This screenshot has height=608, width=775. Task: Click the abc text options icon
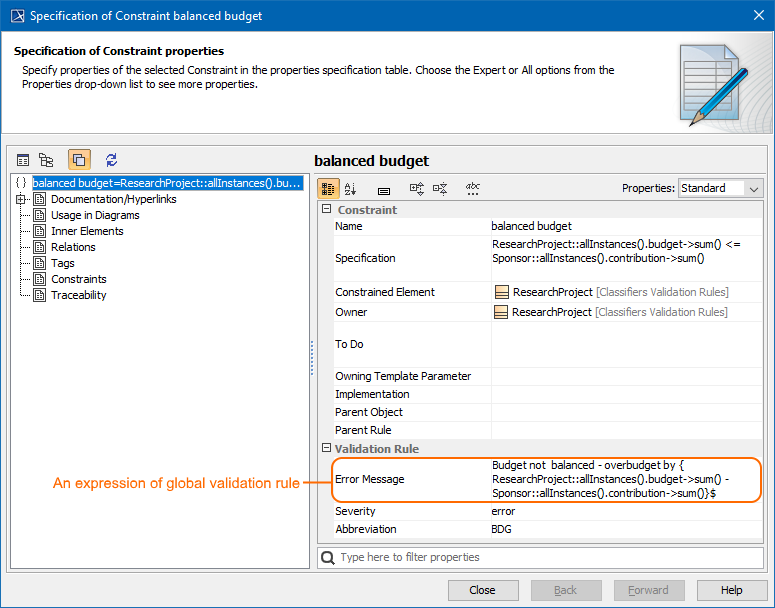tap(473, 188)
